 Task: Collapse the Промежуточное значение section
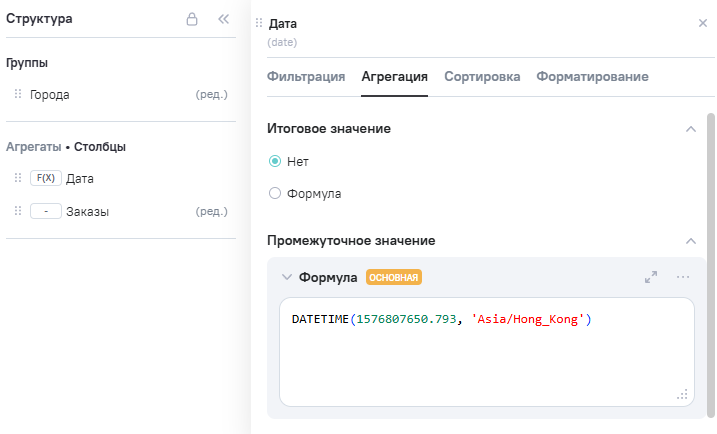[x=690, y=241]
